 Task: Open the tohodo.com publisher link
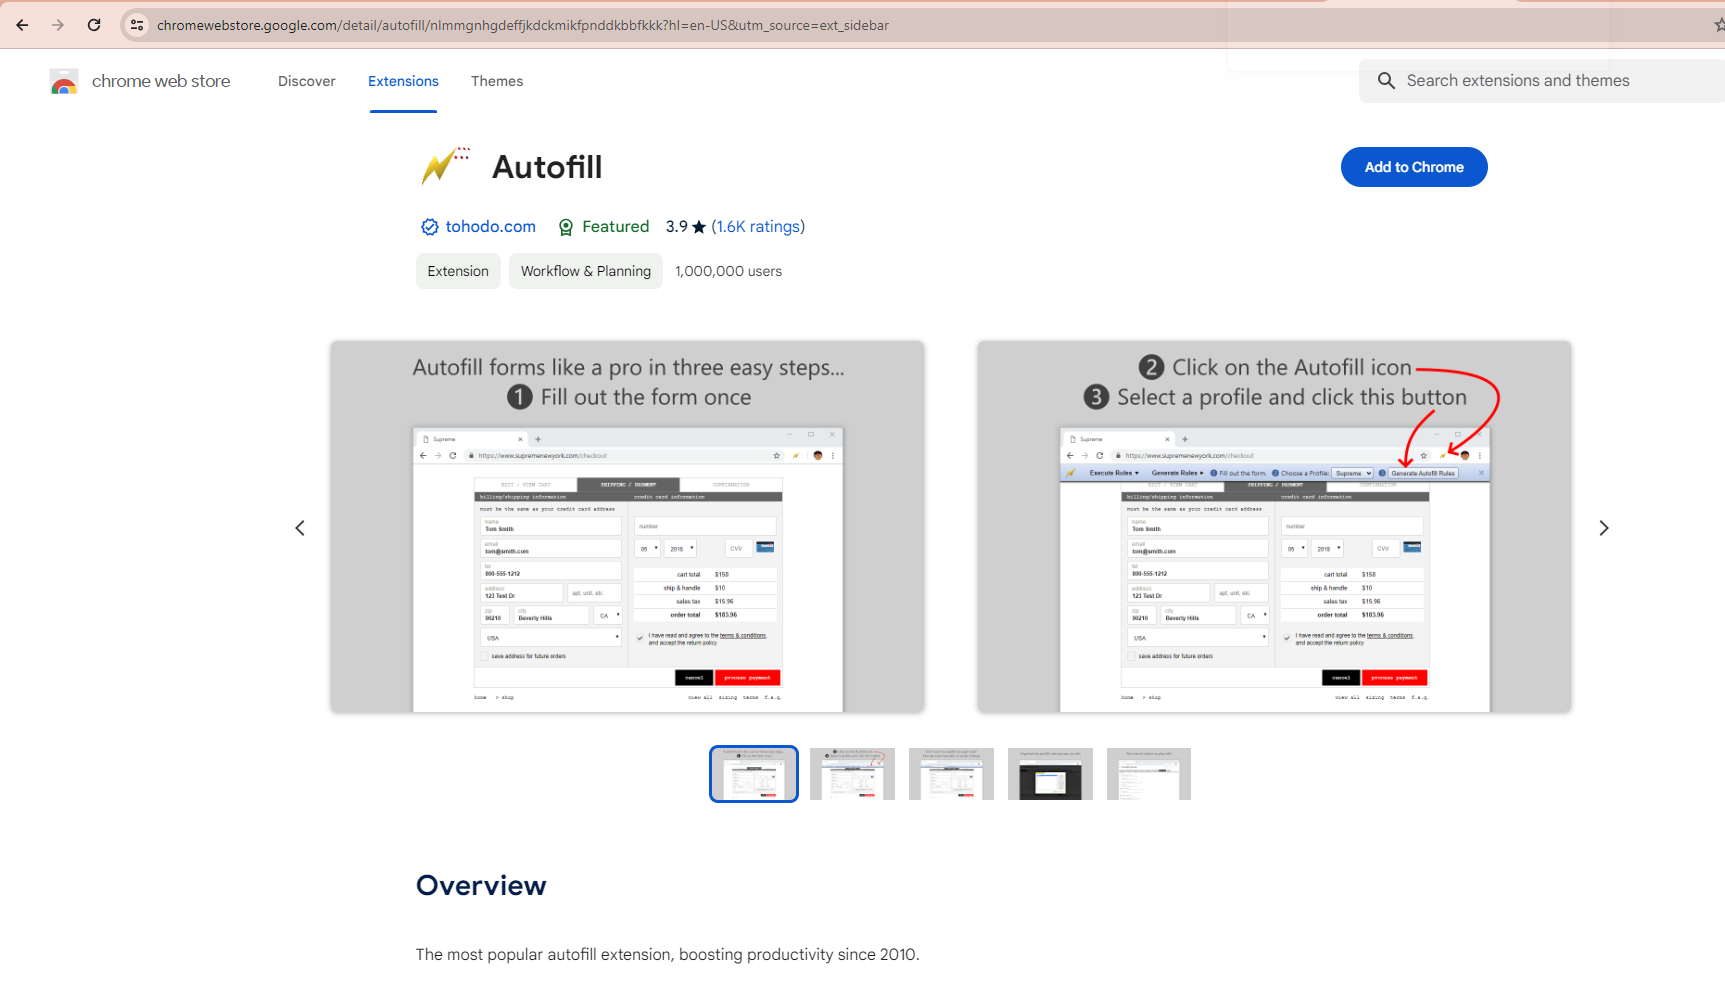(491, 227)
